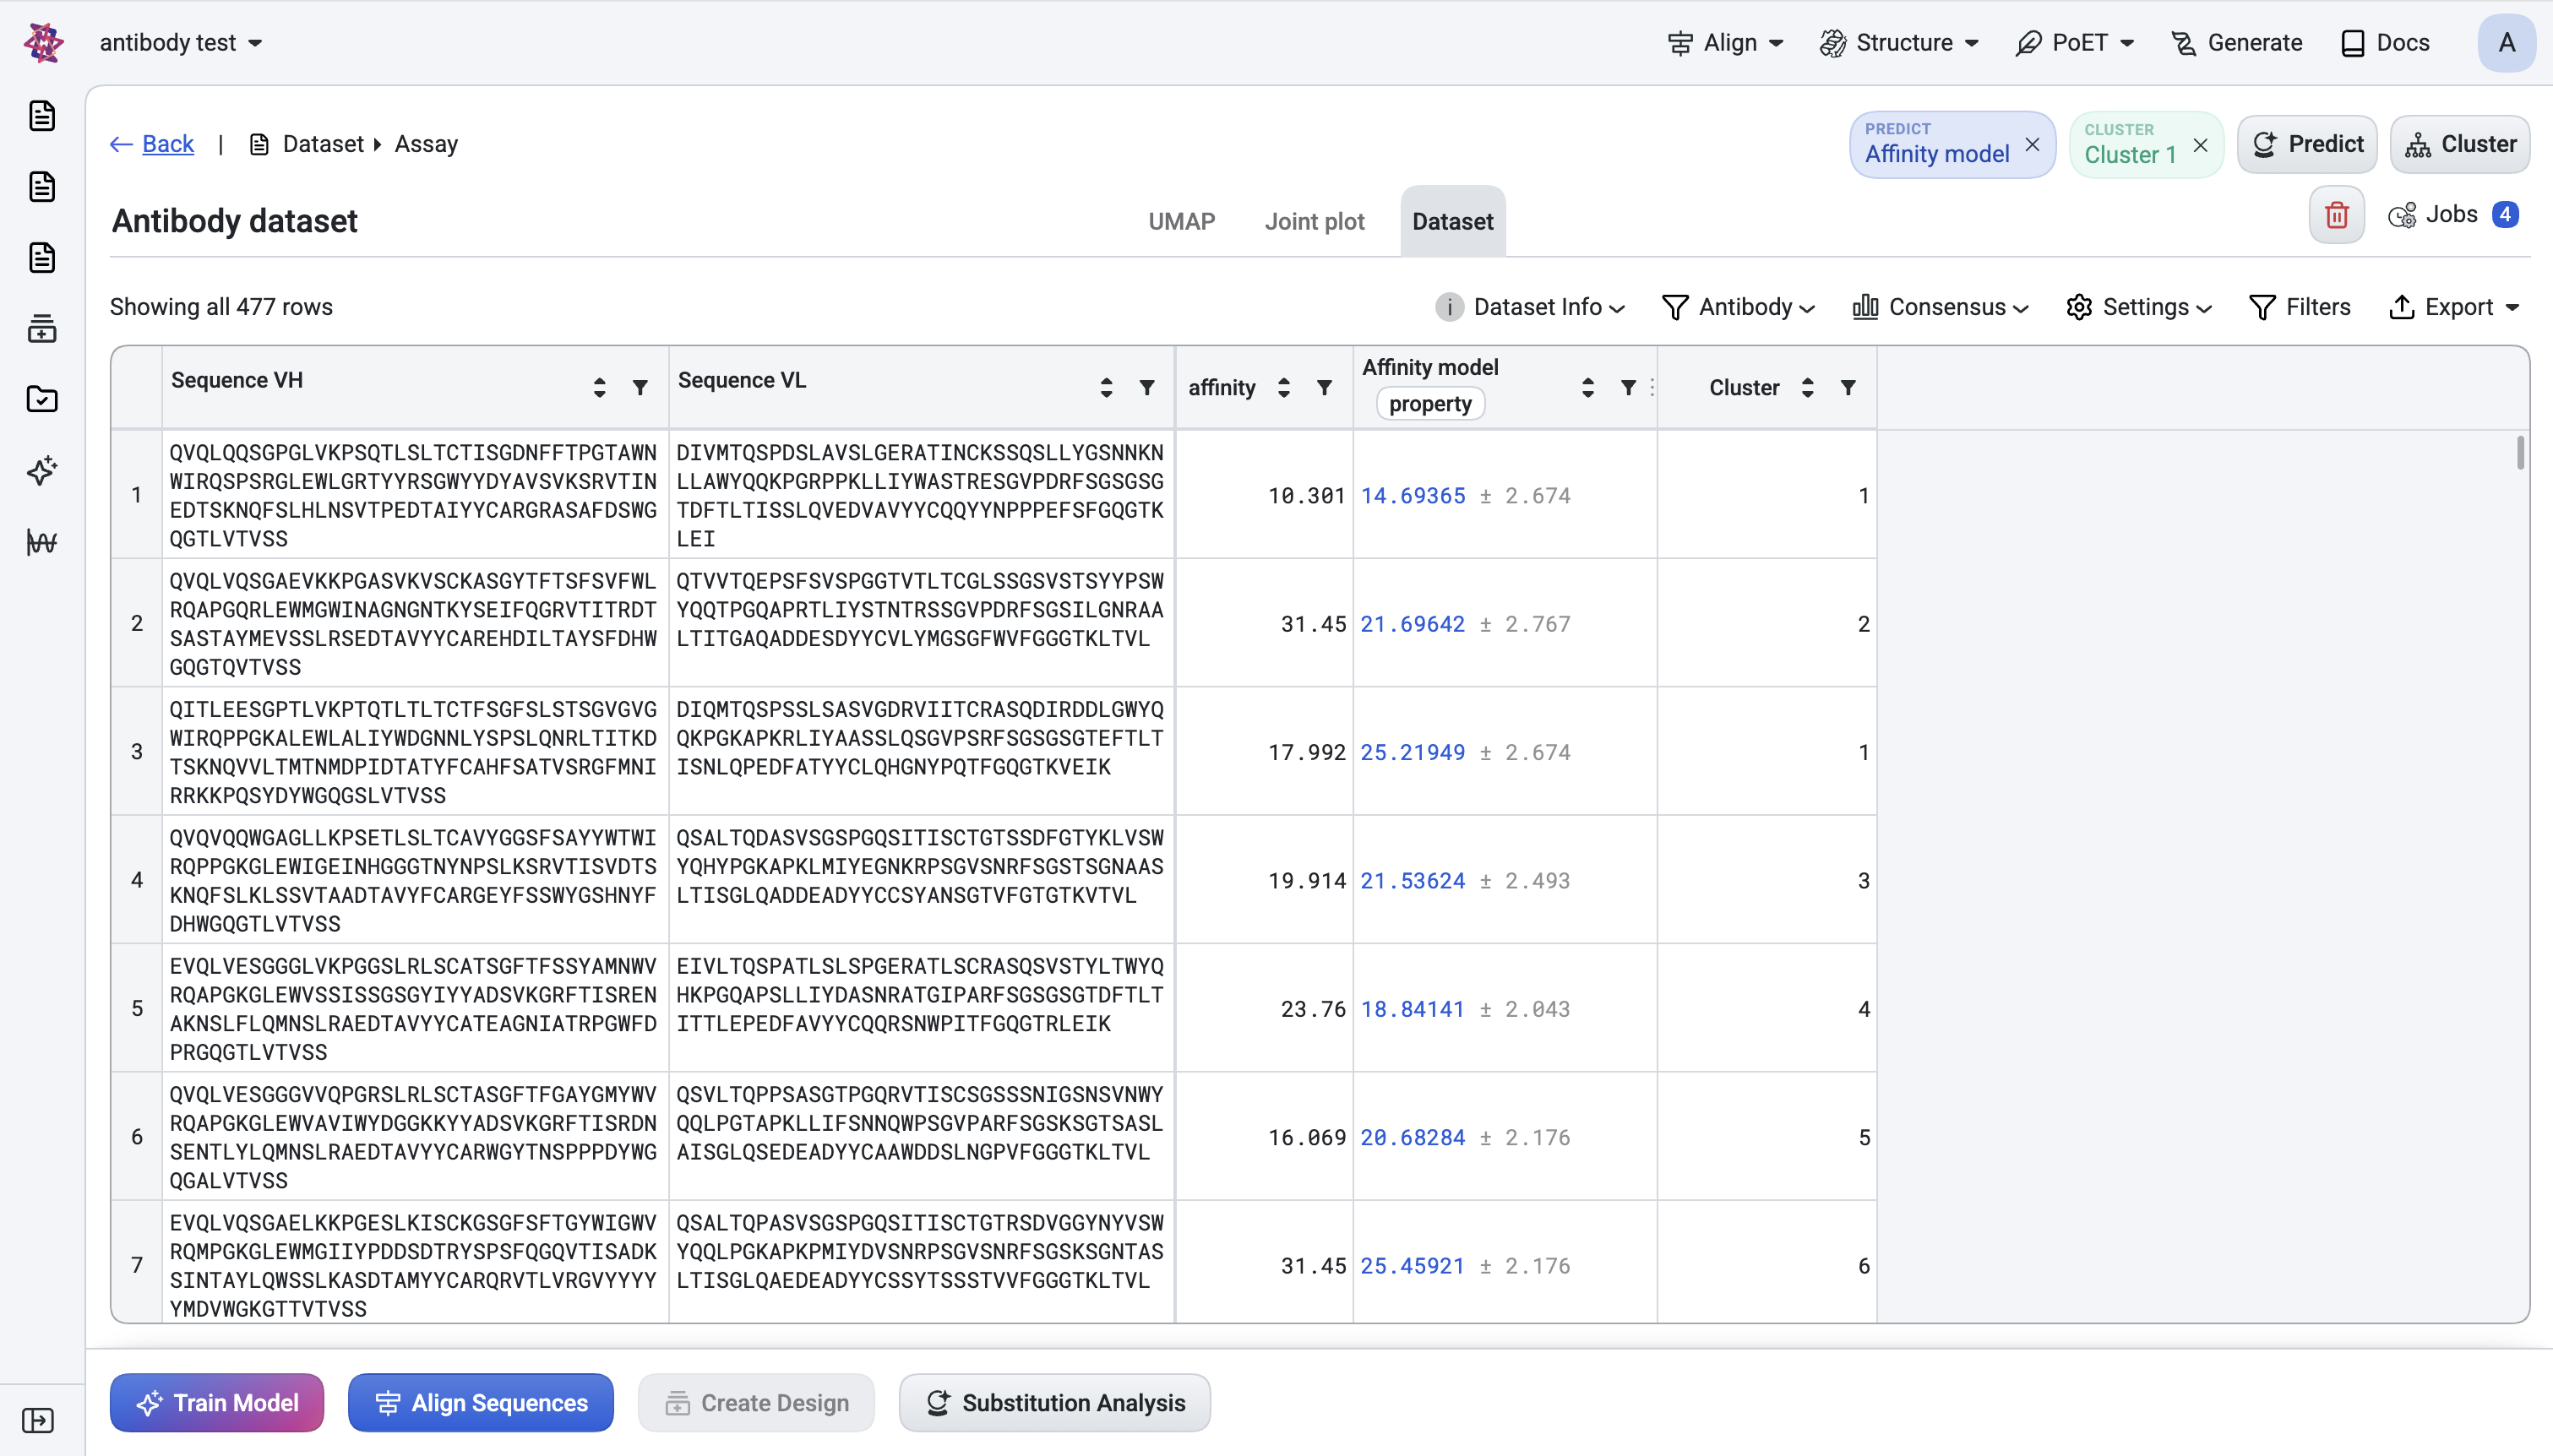Screen dimensions: 2553x1456
Task: Expand the Dataset Info dropdown
Action: point(1530,307)
